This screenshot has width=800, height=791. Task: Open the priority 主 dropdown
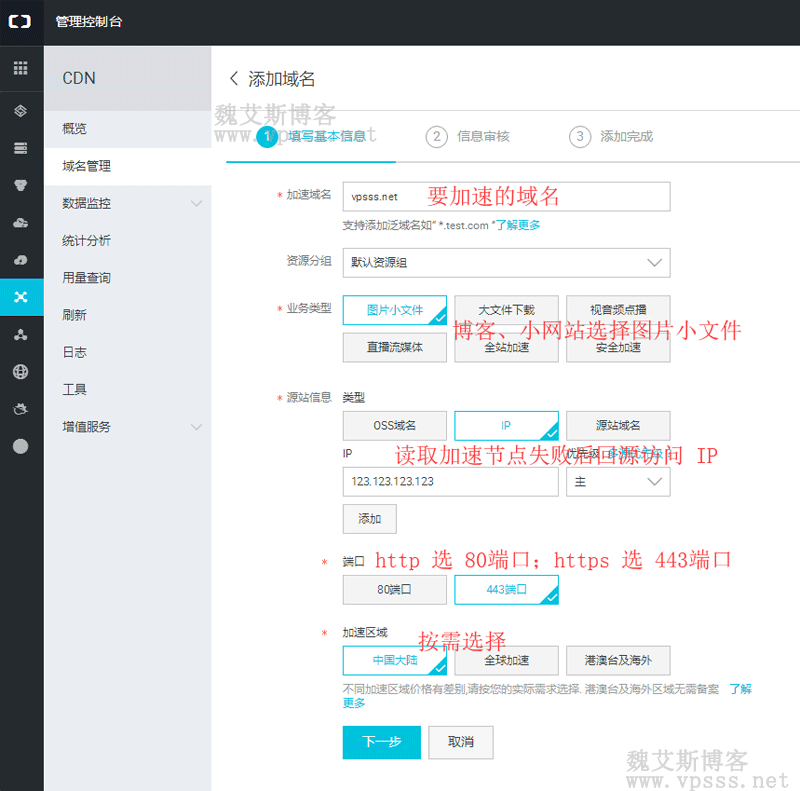[x=617, y=481]
